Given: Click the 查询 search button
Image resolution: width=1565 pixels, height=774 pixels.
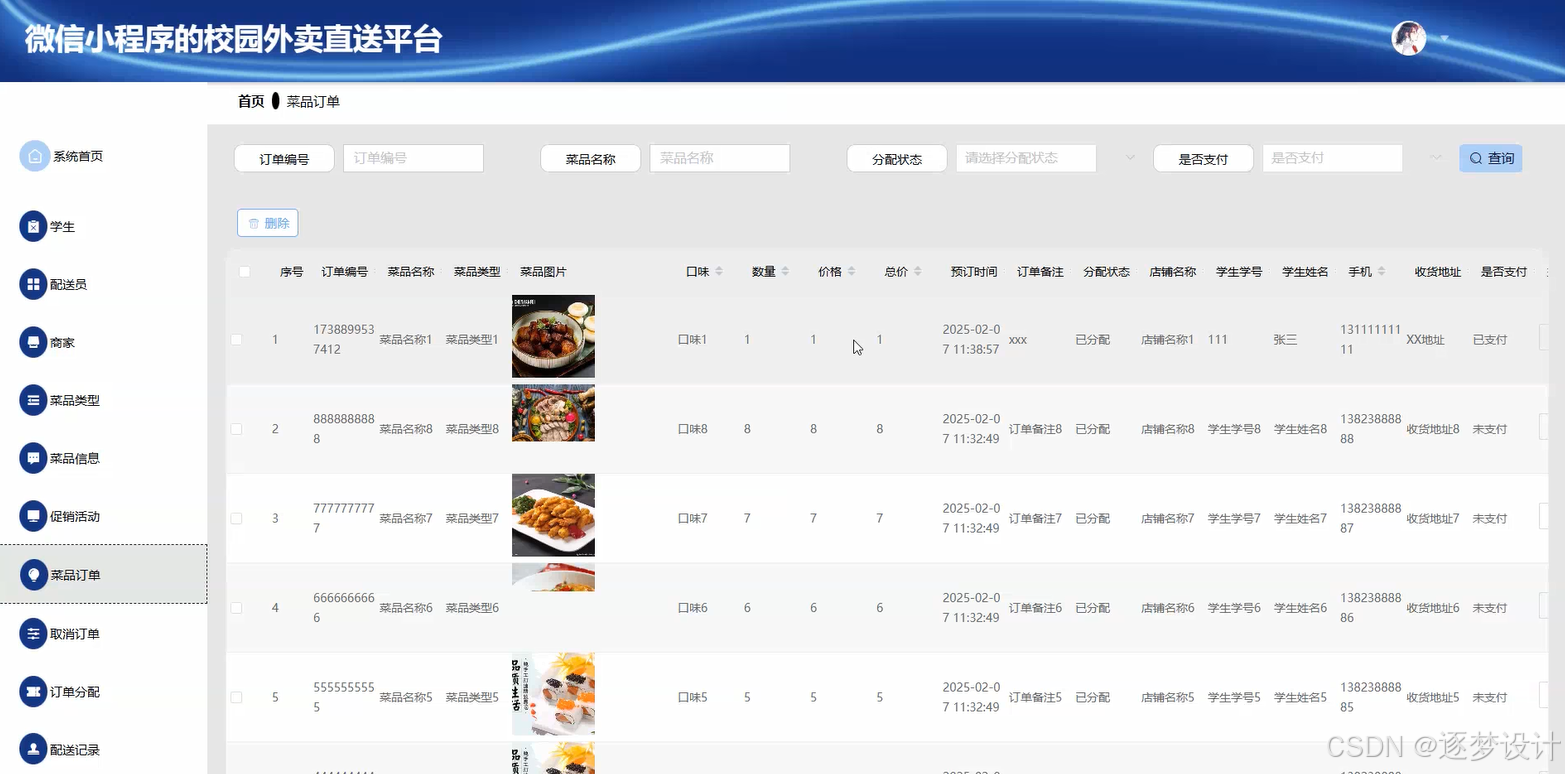Looking at the screenshot, I should tap(1491, 158).
